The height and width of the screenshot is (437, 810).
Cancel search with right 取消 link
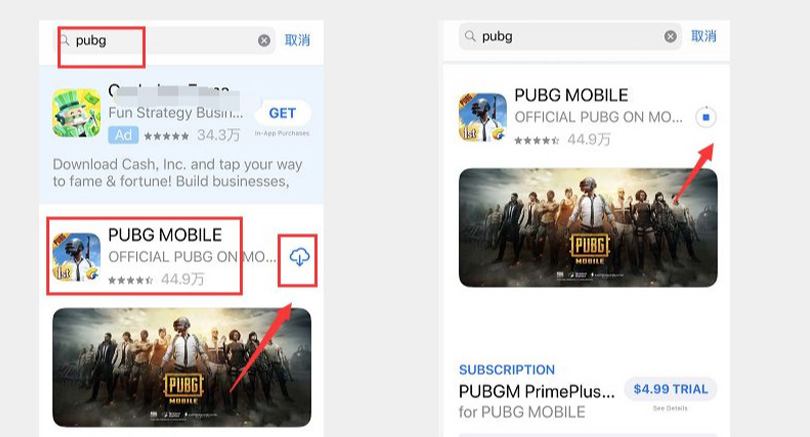coord(704,36)
